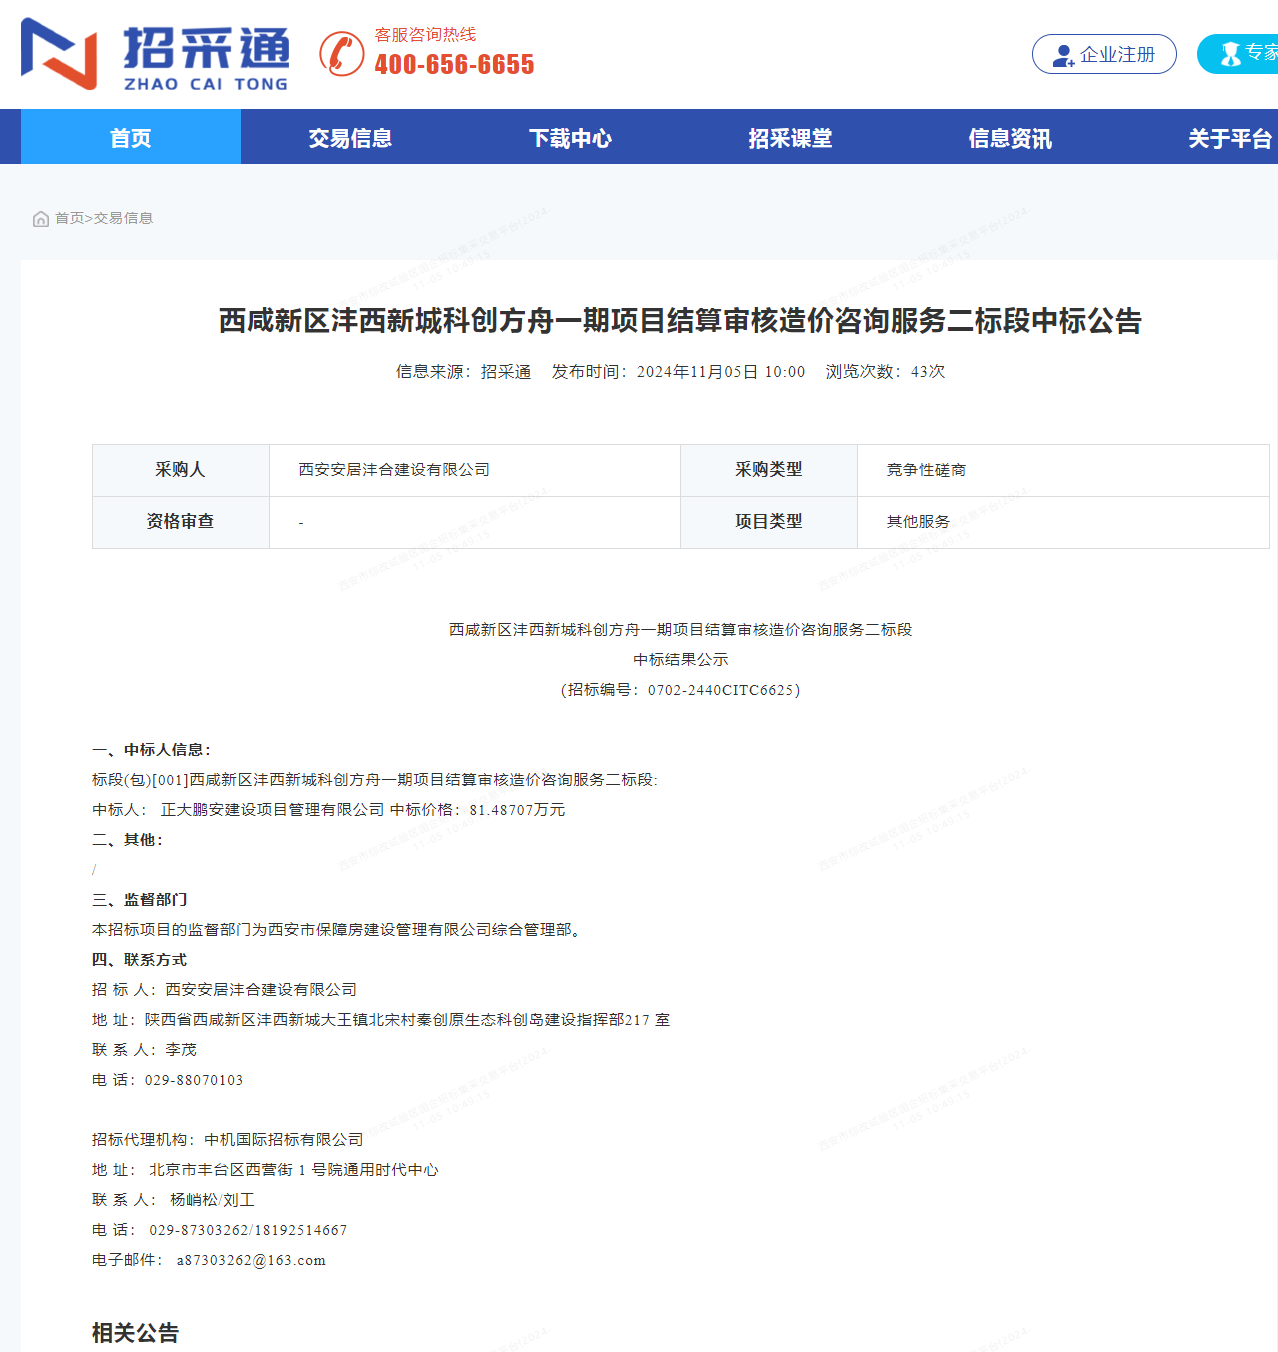Click email address a87303262@163.com
1278x1352 pixels.
pyautogui.click(x=251, y=1260)
